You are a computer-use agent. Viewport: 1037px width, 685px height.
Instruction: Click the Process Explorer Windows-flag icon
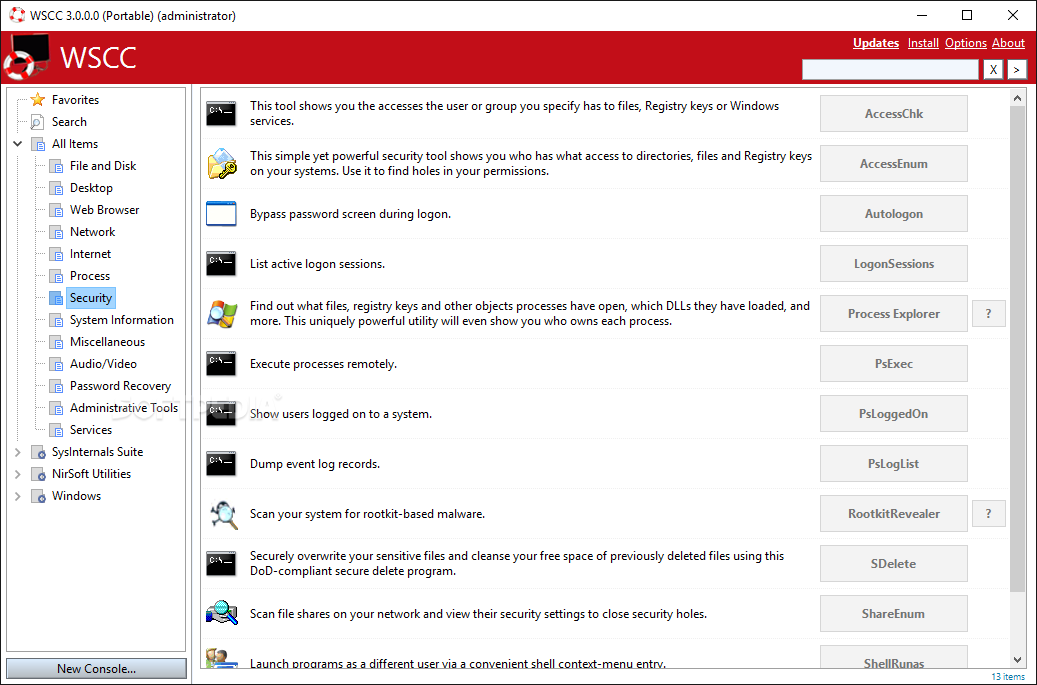(x=222, y=313)
